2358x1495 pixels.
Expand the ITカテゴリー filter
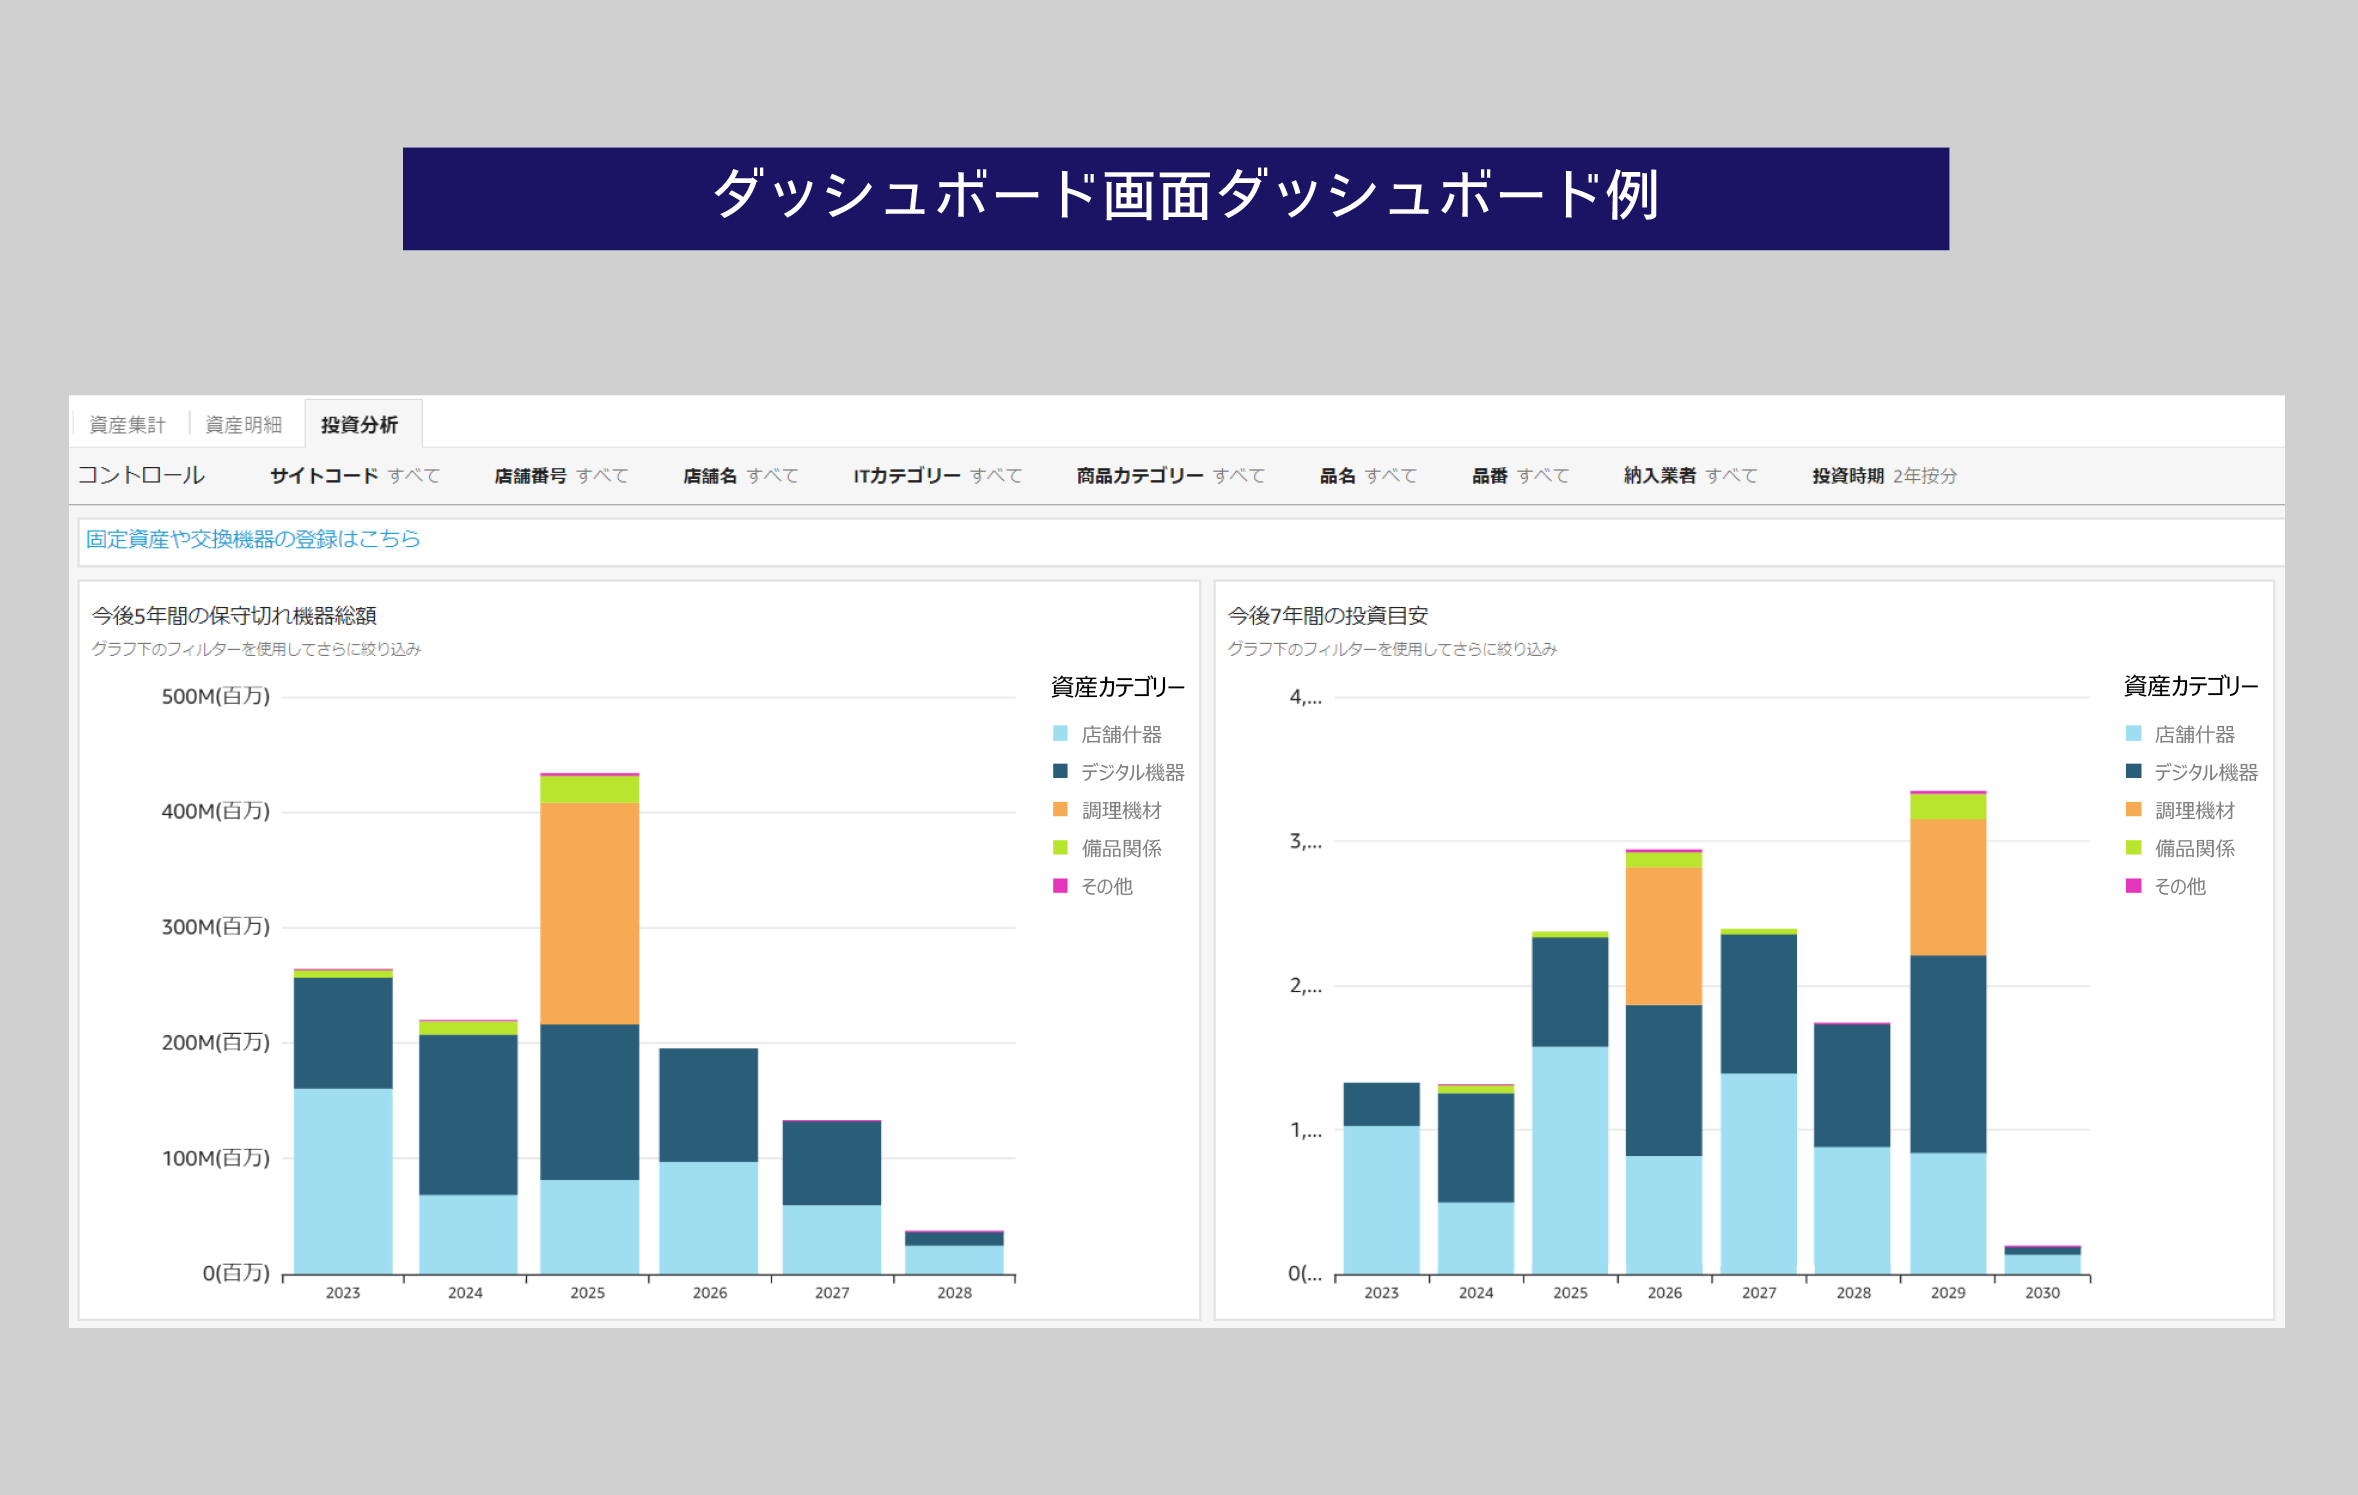click(x=937, y=476)
